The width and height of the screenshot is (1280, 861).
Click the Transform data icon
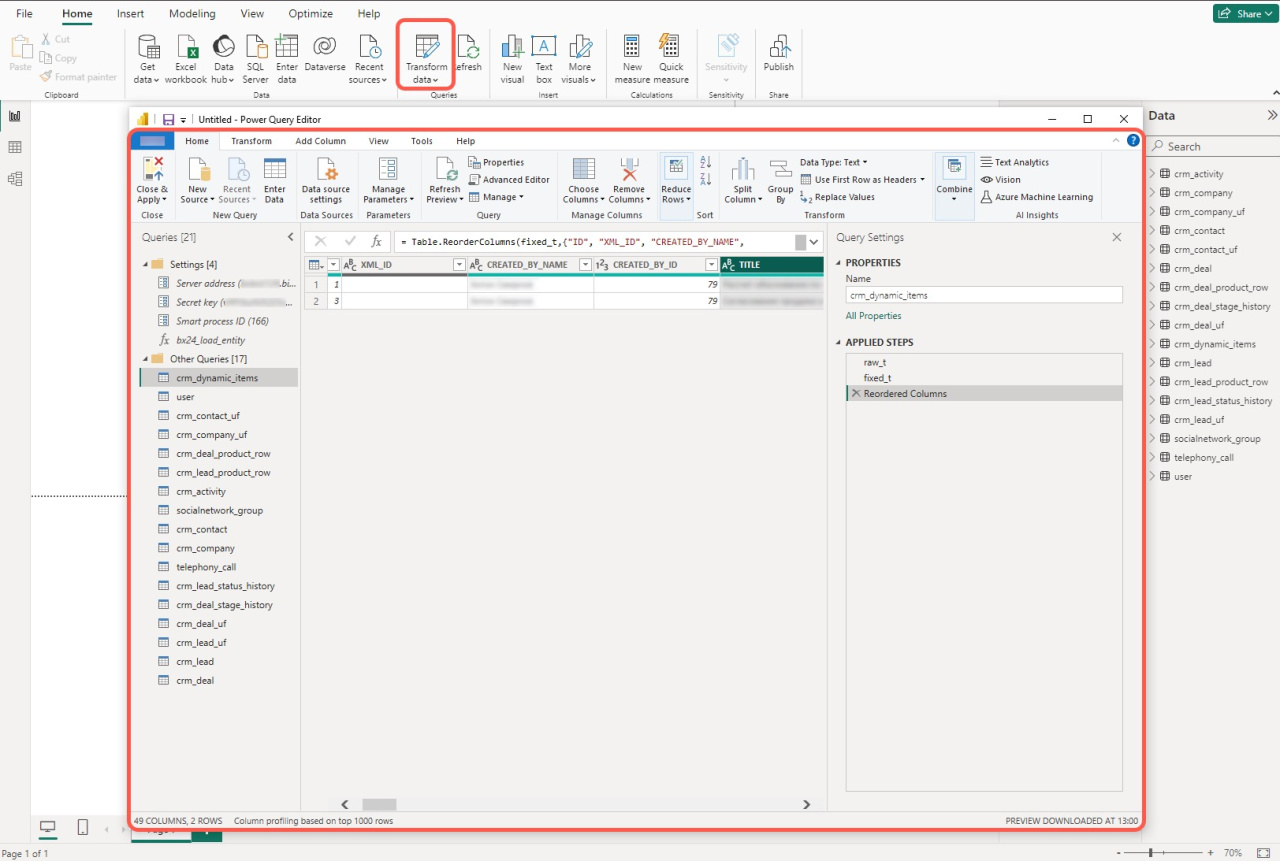tap(427, 49)
